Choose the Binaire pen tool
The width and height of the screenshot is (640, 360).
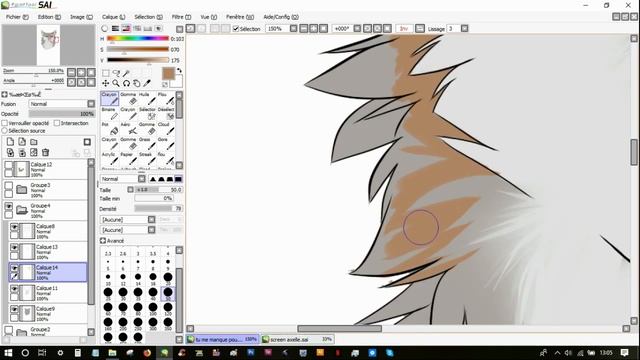[x=109, y=114]
